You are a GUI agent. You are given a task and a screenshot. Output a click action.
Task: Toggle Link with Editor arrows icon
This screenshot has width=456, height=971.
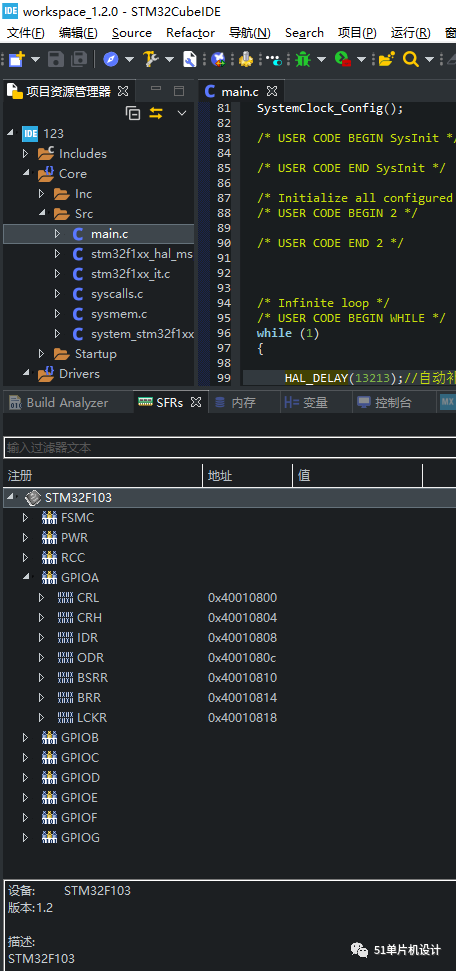pyautogui.click(x=156, y=113)
